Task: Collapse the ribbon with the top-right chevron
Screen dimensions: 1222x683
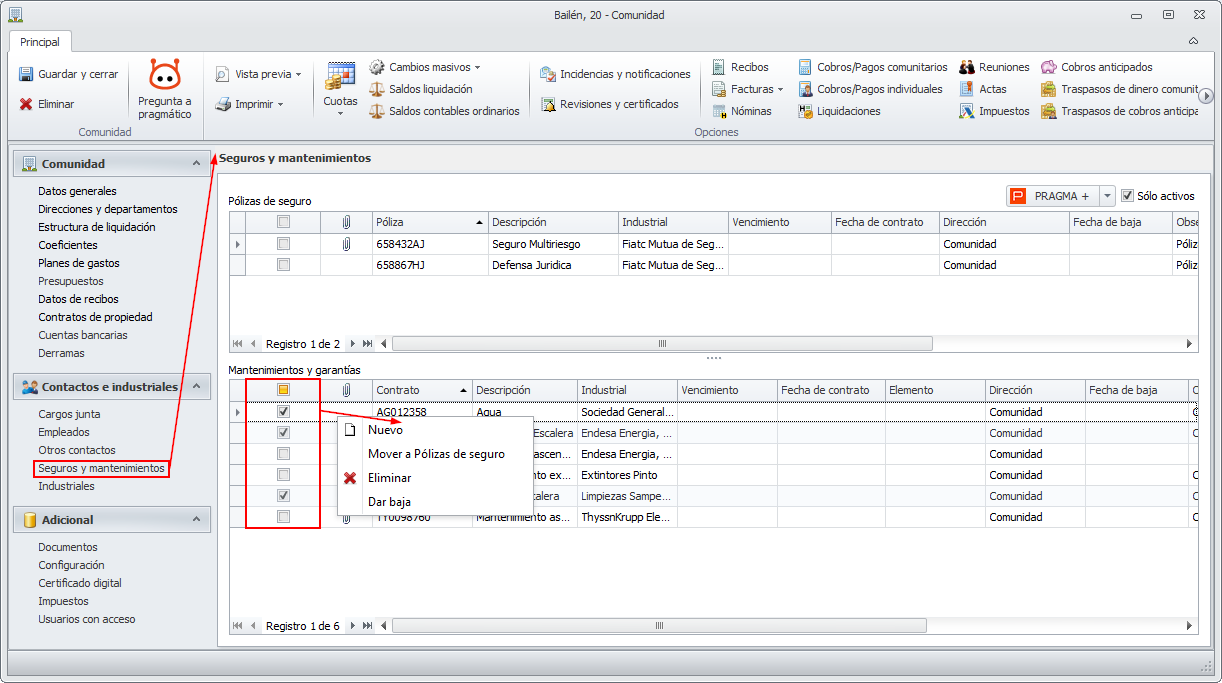Action: [1193, 41]
